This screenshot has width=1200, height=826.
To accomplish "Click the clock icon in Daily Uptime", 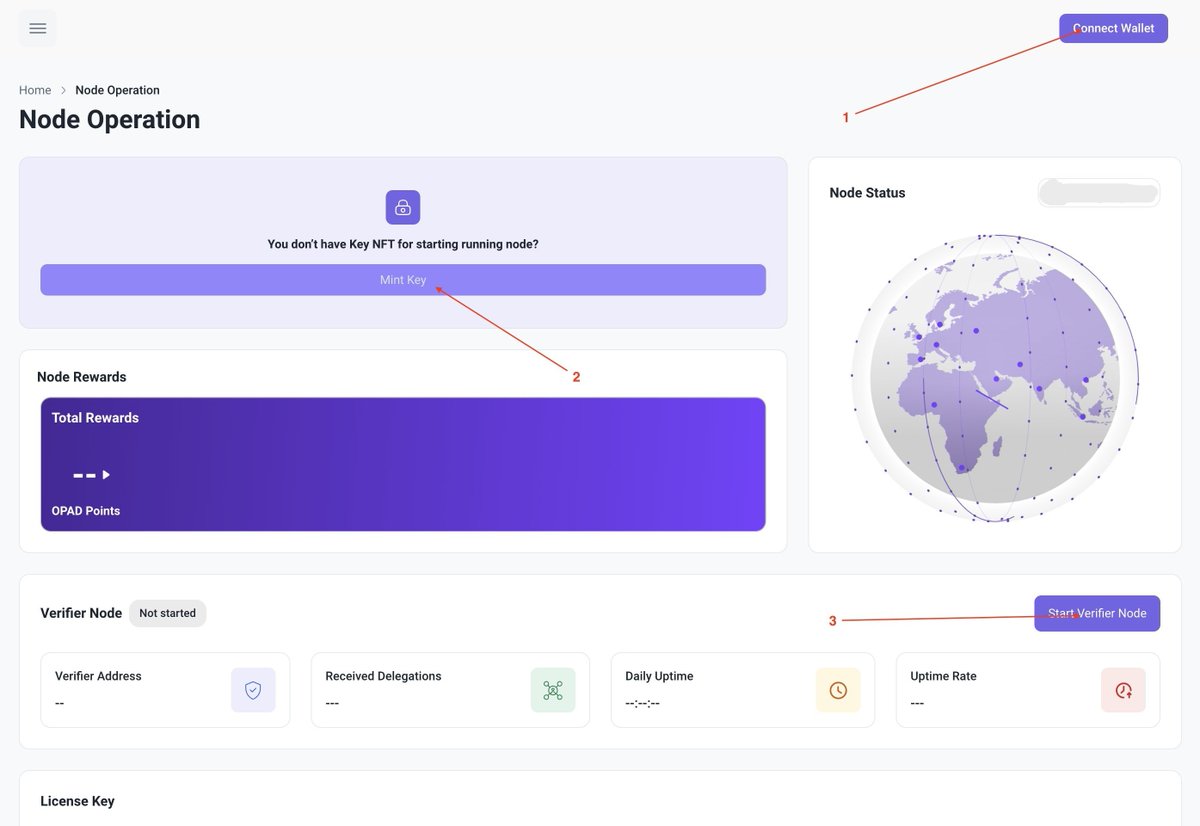I will coord(838,690).
